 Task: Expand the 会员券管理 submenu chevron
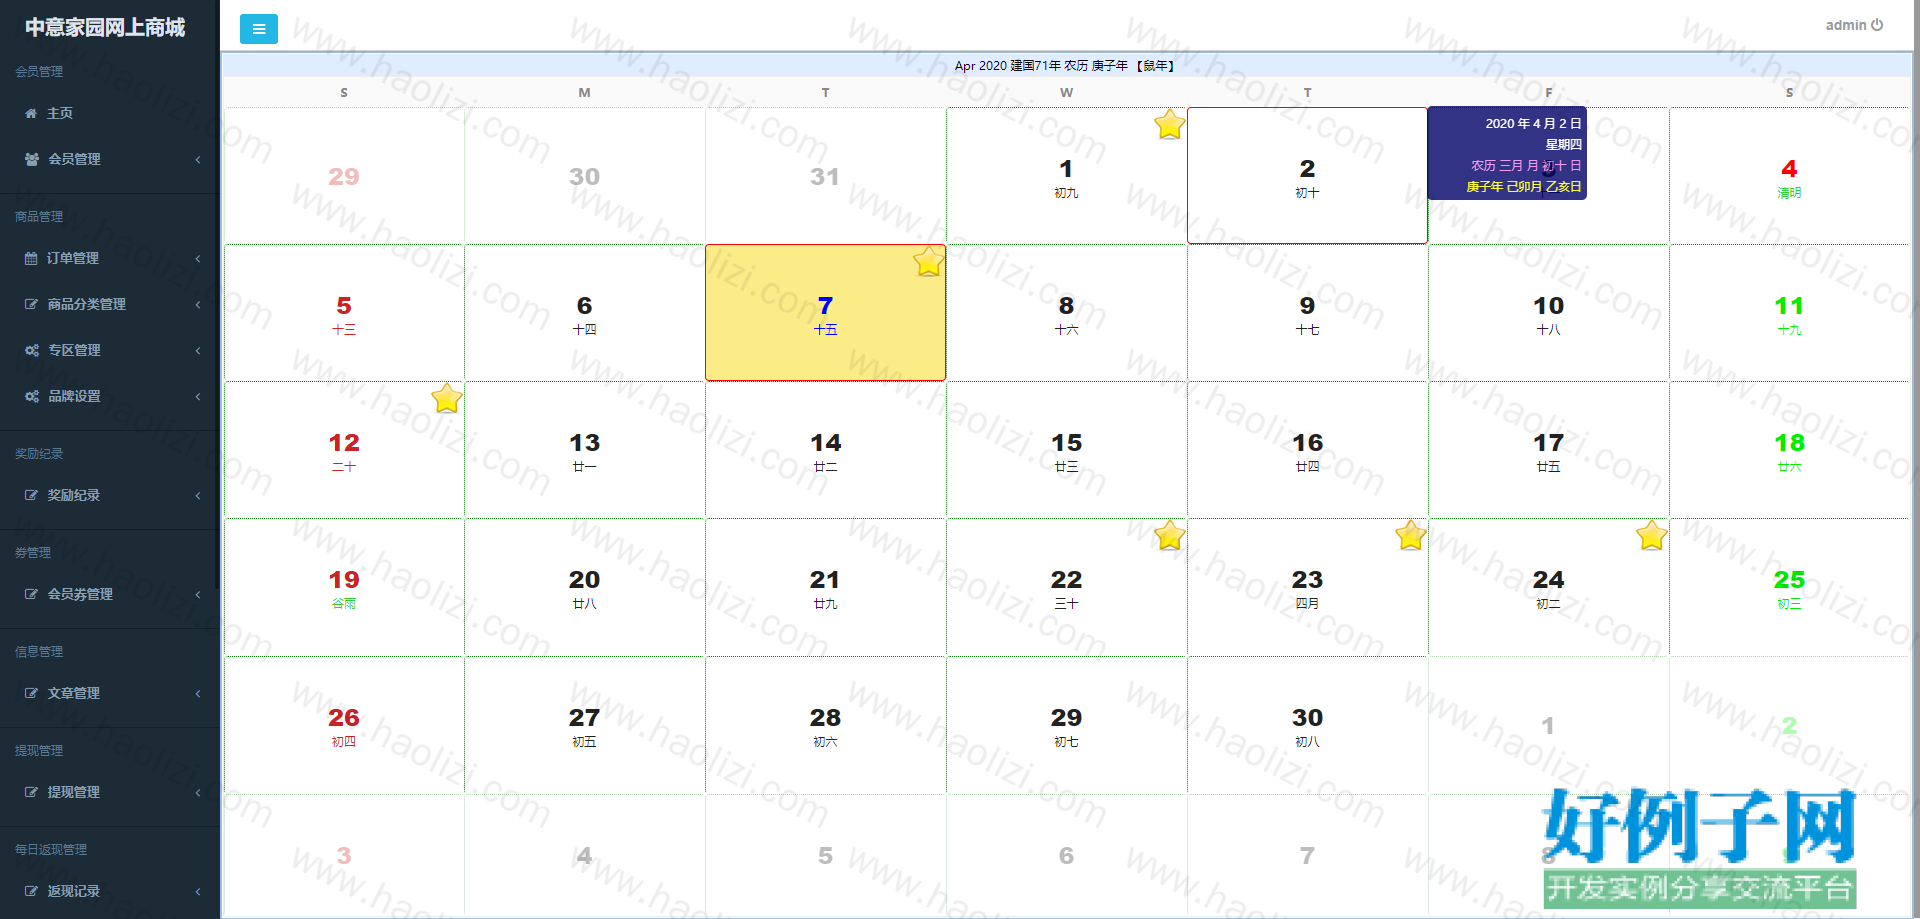pos(198,594)
